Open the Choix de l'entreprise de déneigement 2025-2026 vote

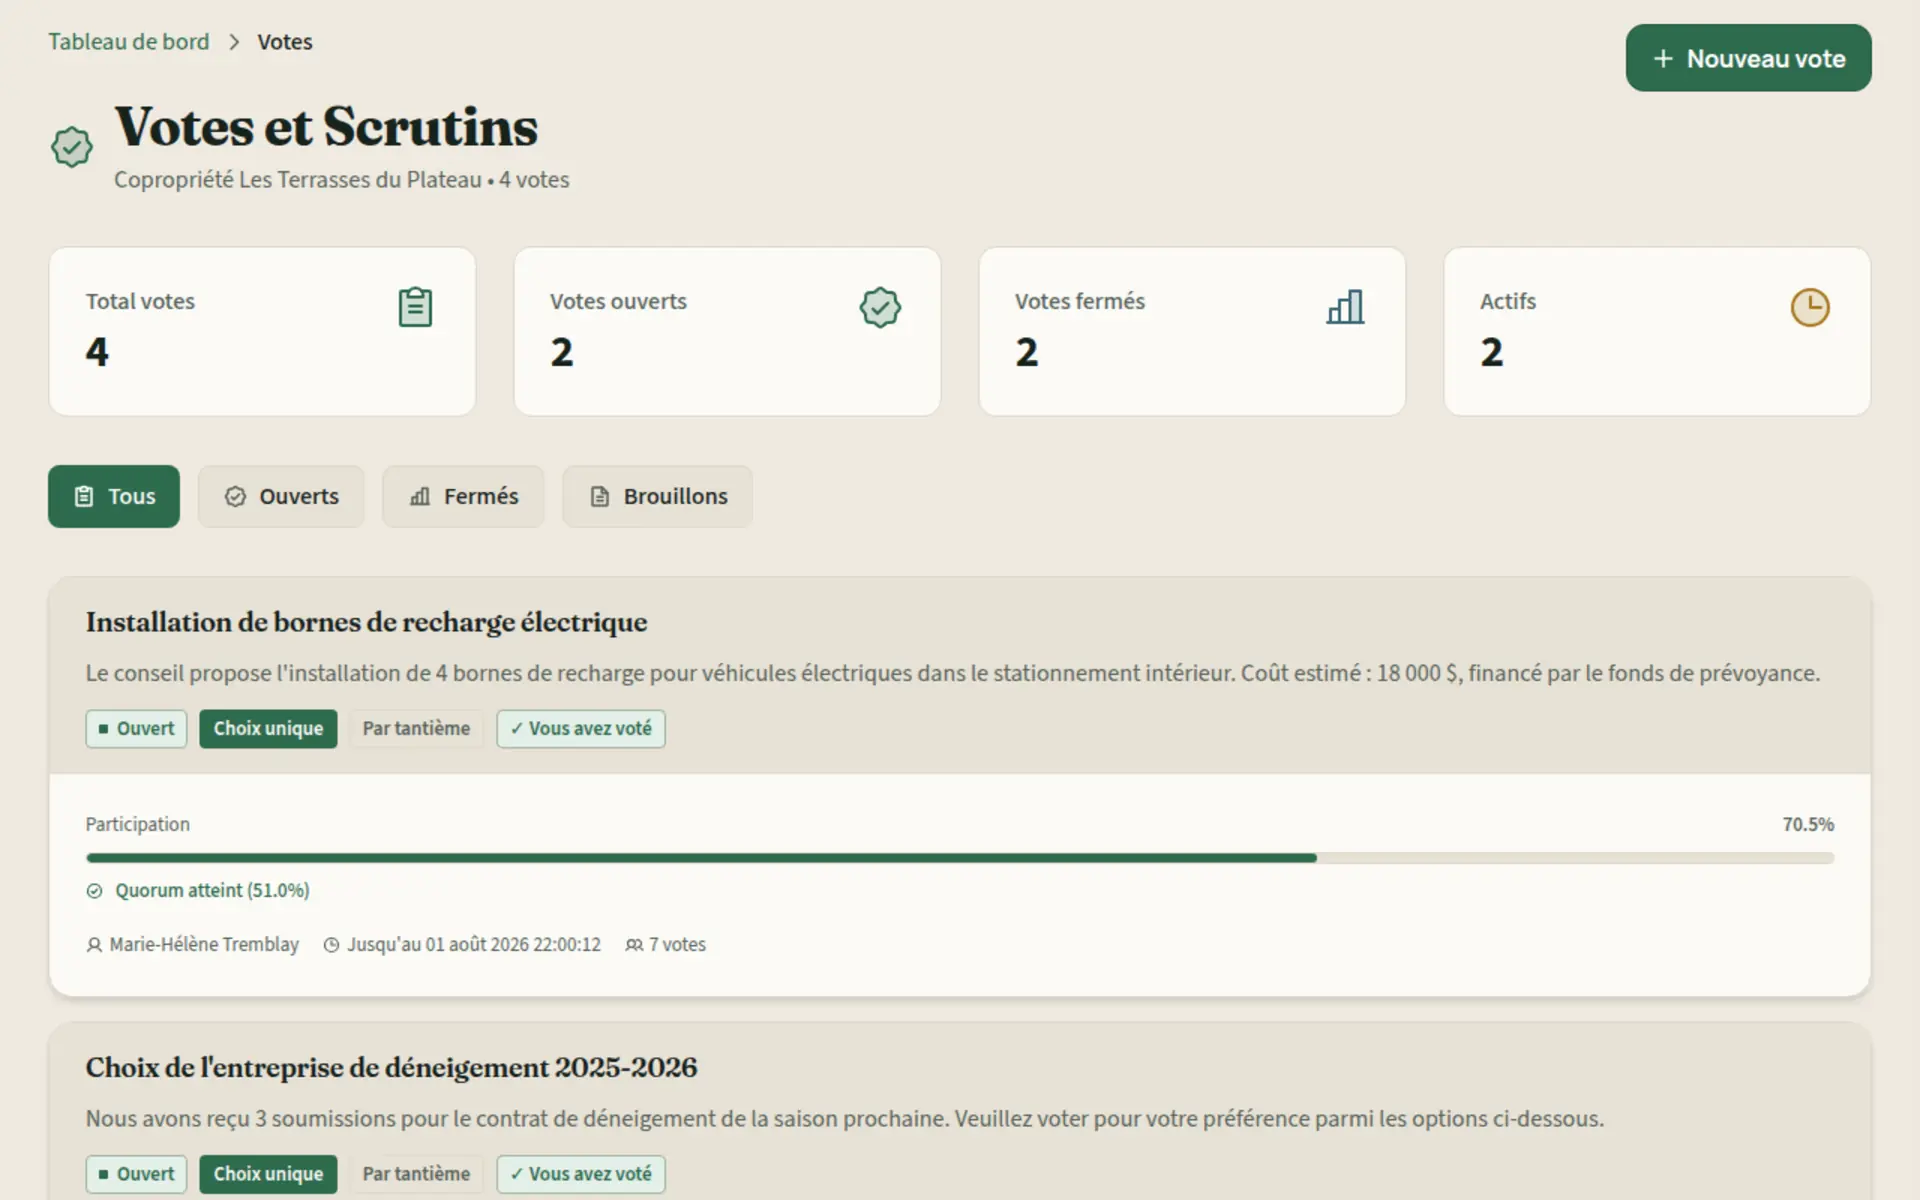(x=391, y=1067)
